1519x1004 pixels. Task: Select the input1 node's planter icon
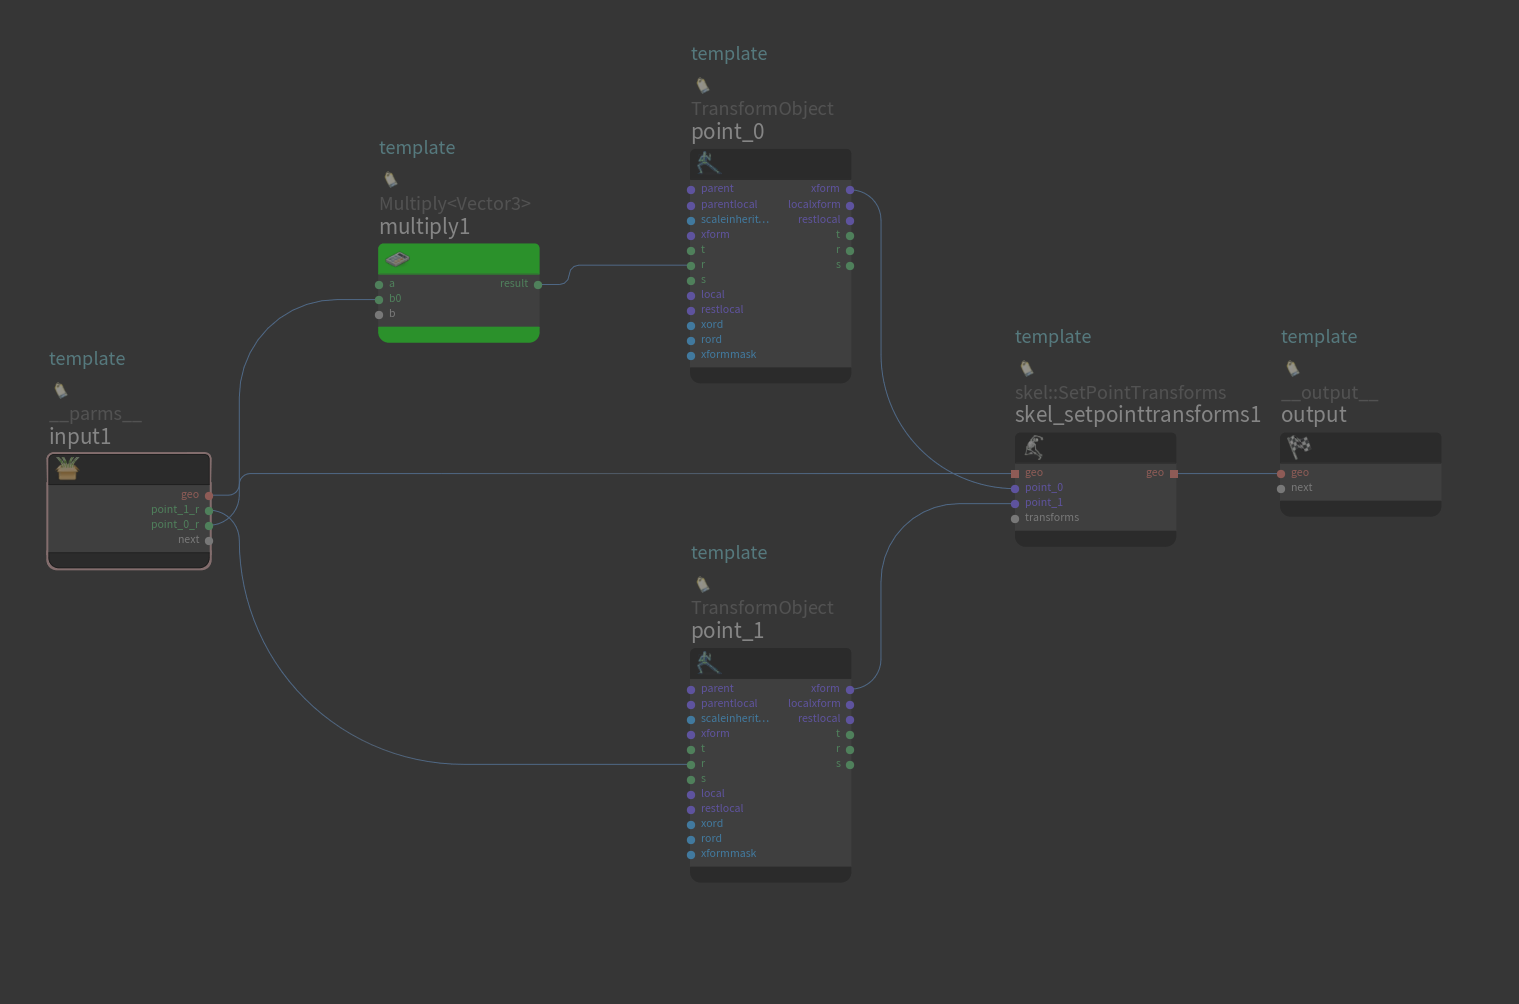pos(67,468)
